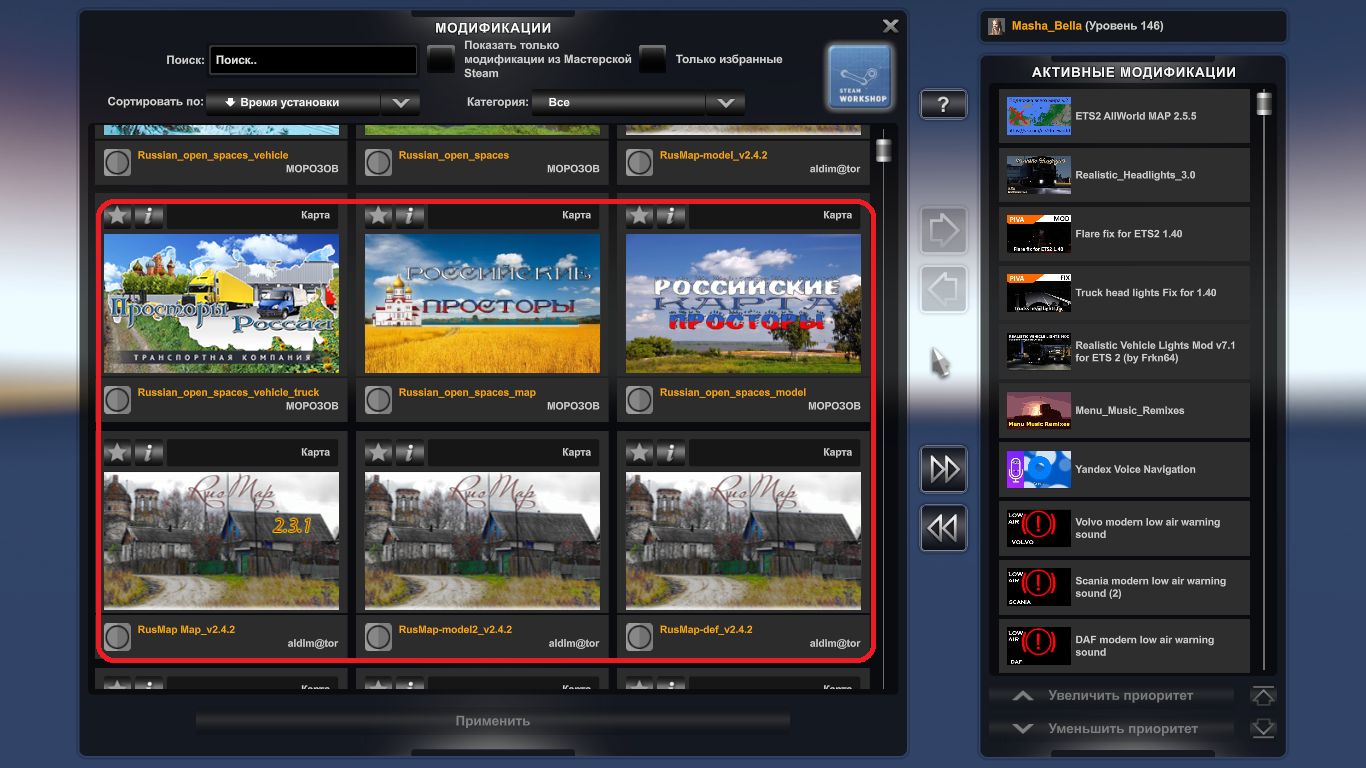Viewport: 1366px width, 768px height.
Task: Select Scania modern low air warning sound
Action: (1124, 587)
